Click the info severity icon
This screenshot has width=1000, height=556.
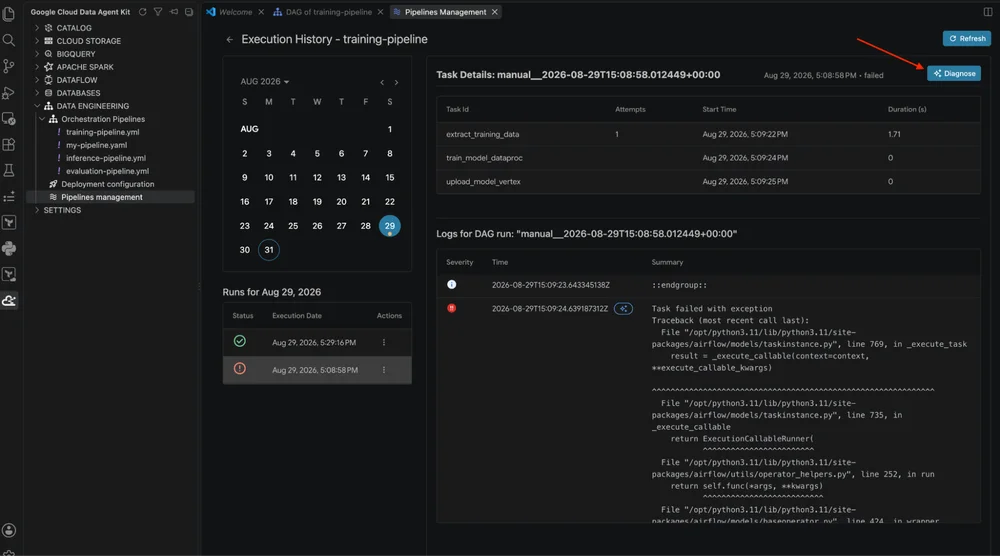pos(452,284)
